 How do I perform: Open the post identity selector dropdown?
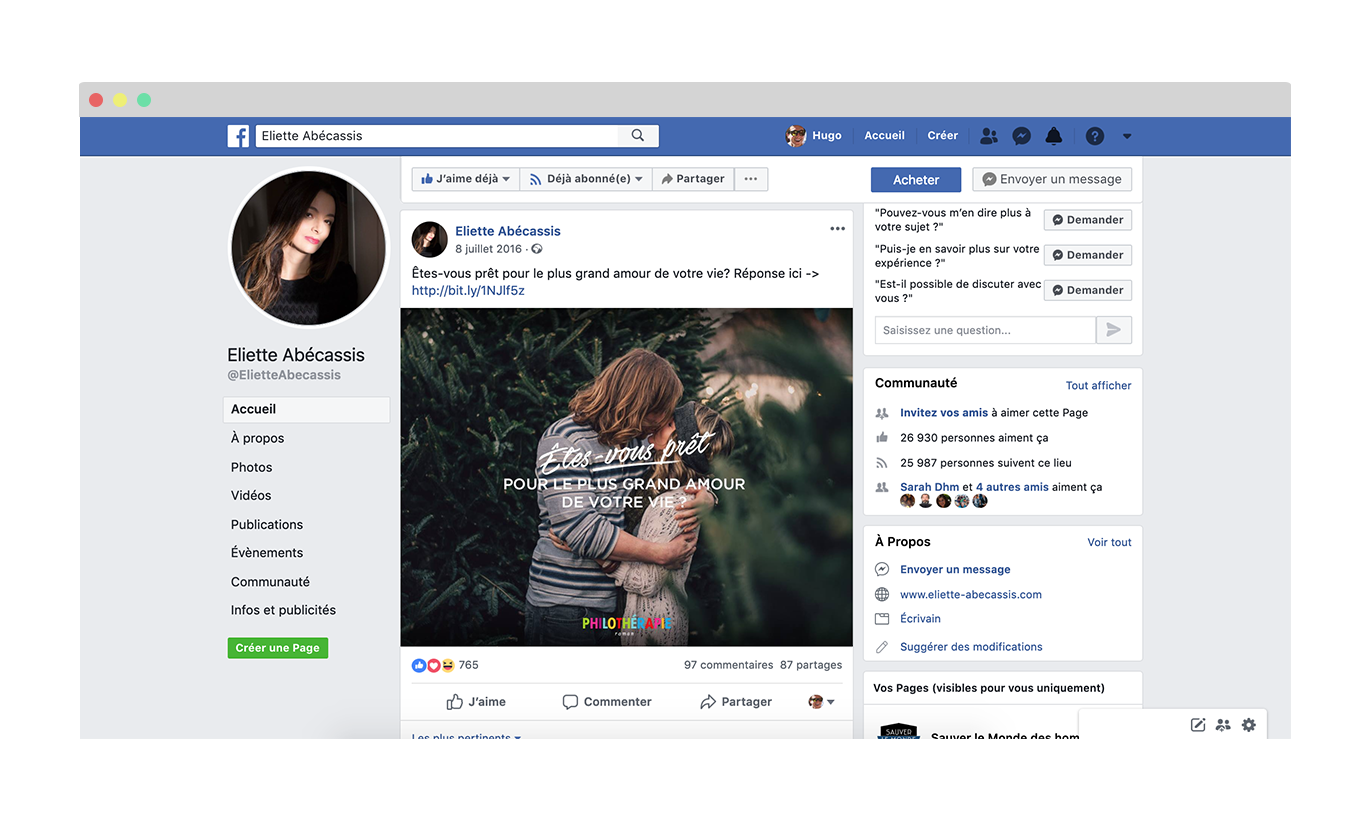point(821,702)
